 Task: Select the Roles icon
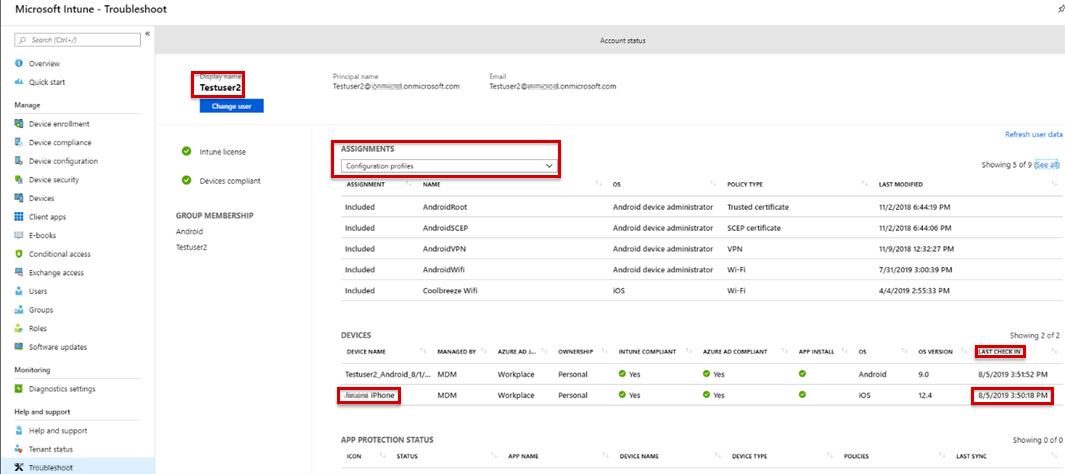19,329
